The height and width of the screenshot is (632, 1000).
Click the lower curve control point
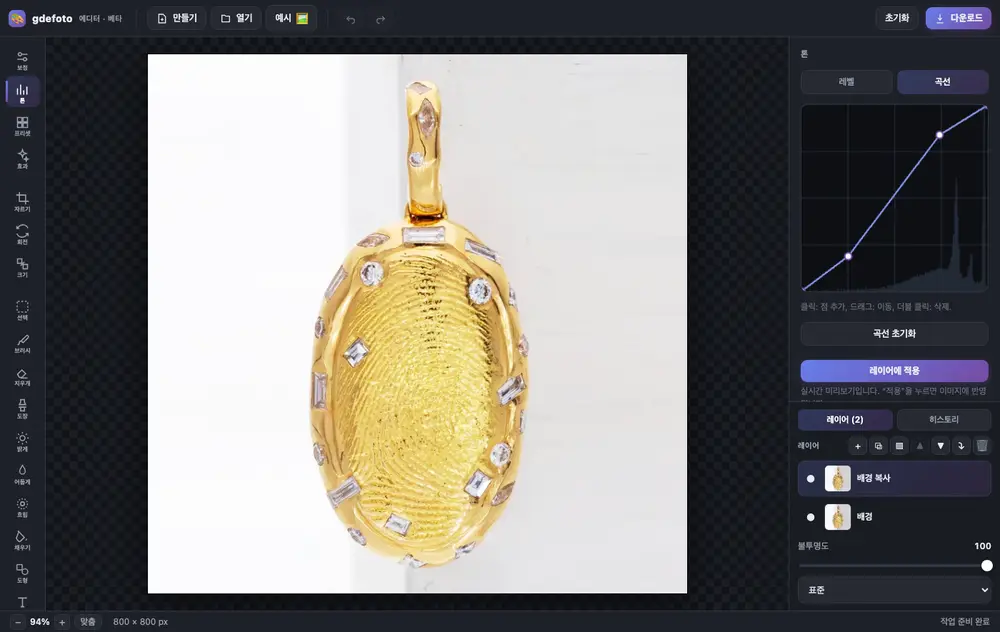[x=848, y=256]
